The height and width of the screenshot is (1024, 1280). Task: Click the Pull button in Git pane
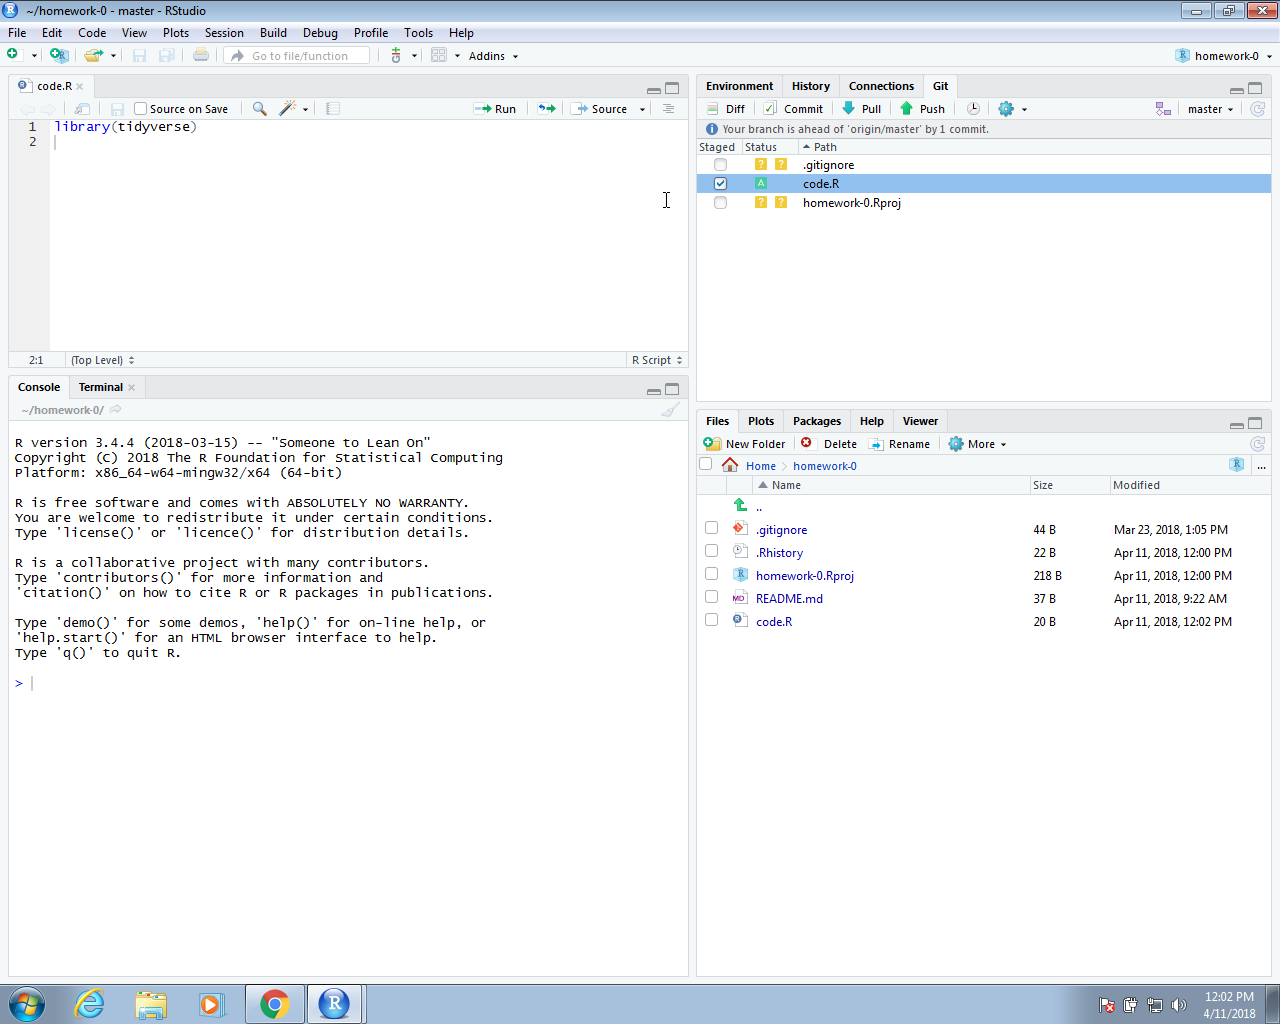[x=862, y=109]
